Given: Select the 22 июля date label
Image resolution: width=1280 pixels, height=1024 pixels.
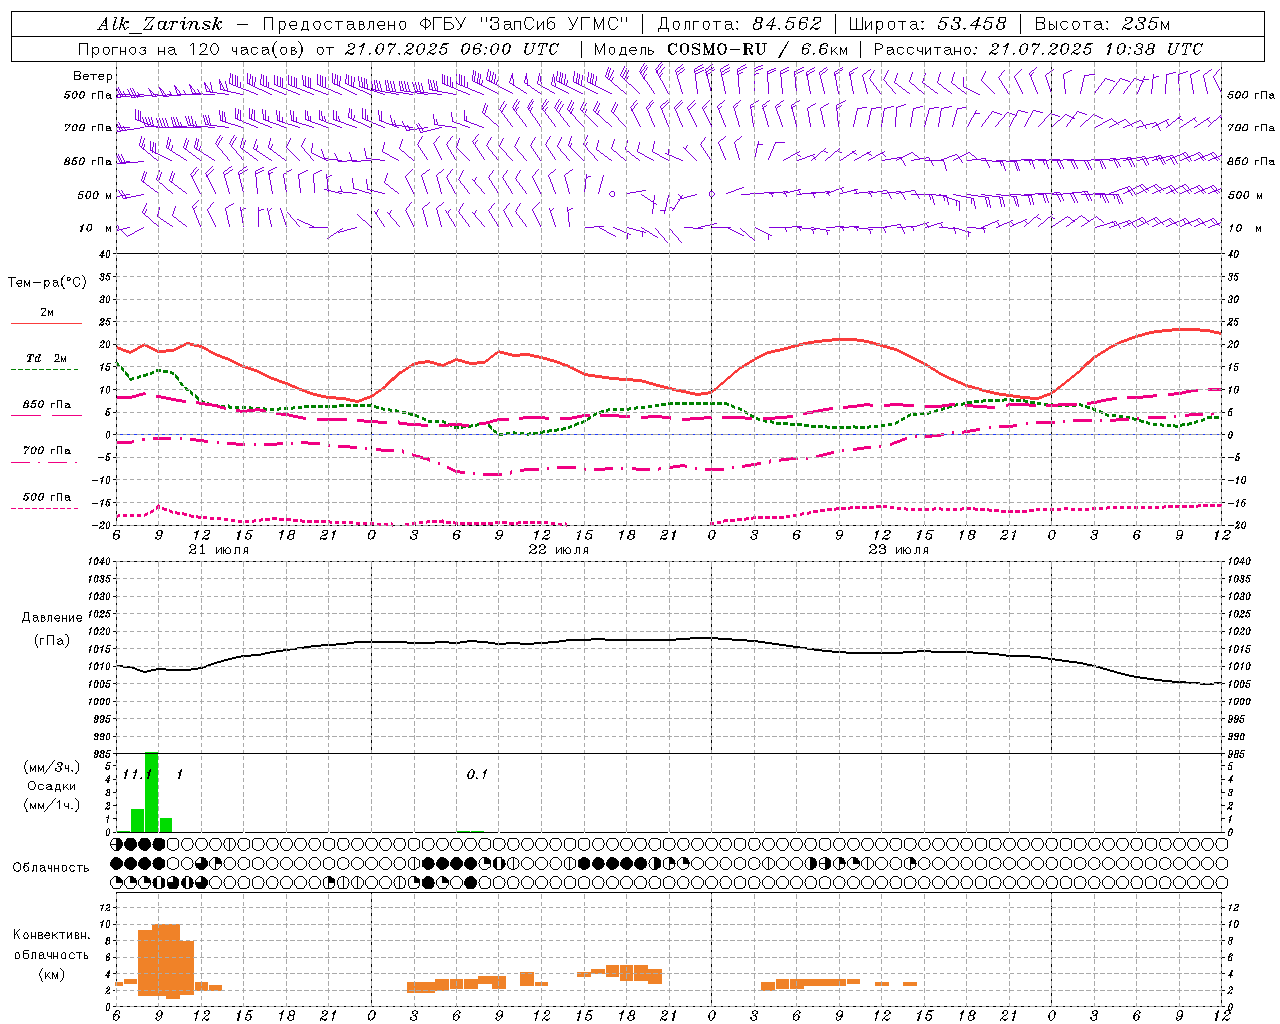Looking at the screenshot, I should [x=559, y=550].
